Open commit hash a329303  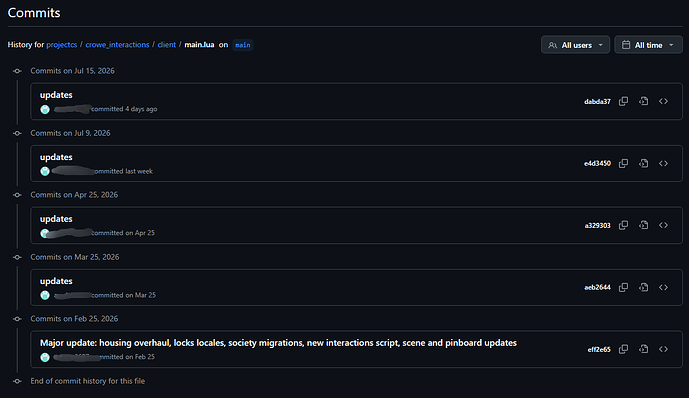click(597, 225)
